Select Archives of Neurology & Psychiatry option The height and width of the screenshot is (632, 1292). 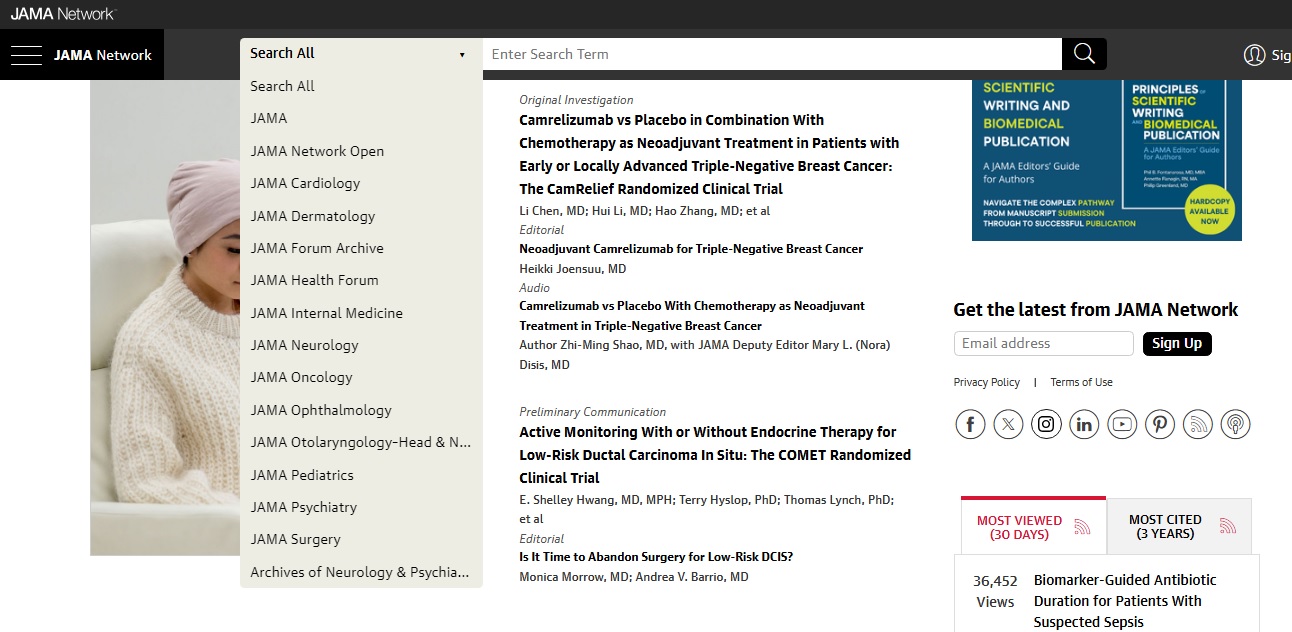361,572
